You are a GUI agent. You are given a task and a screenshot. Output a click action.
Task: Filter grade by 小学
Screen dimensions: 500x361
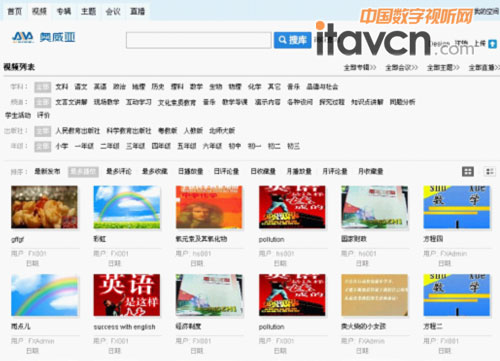coord(62,146)
